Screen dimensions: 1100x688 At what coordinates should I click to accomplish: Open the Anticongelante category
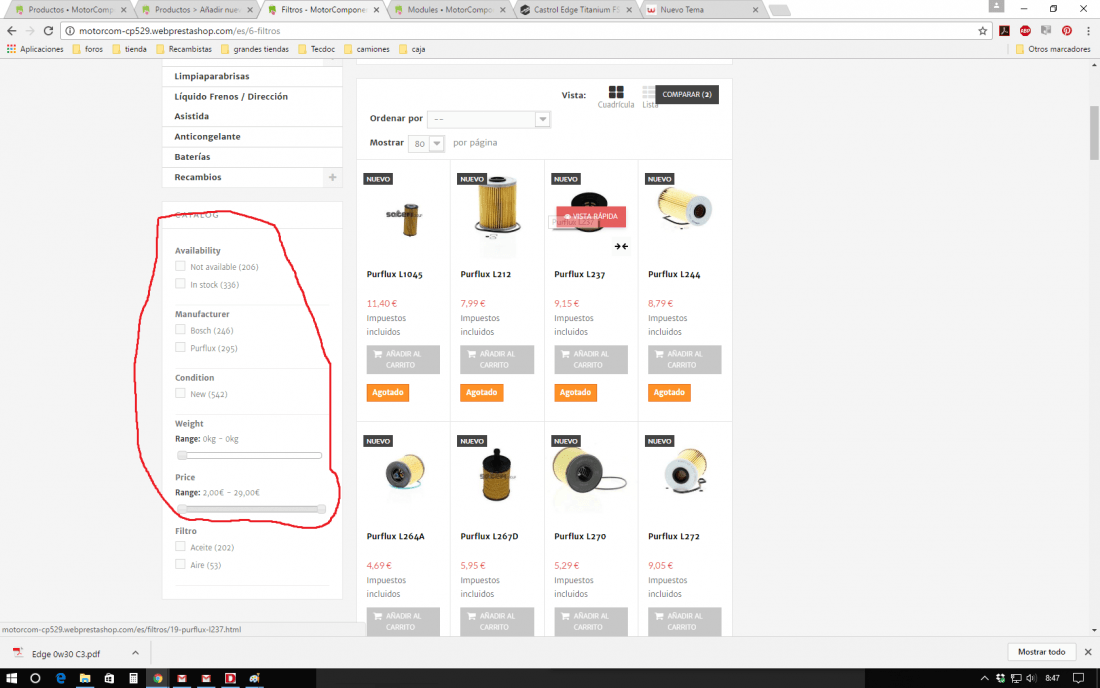click(x=208, y=137)
